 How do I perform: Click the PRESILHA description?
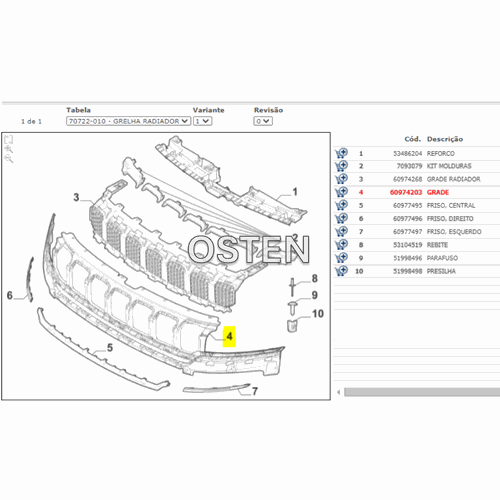(441, 271)
